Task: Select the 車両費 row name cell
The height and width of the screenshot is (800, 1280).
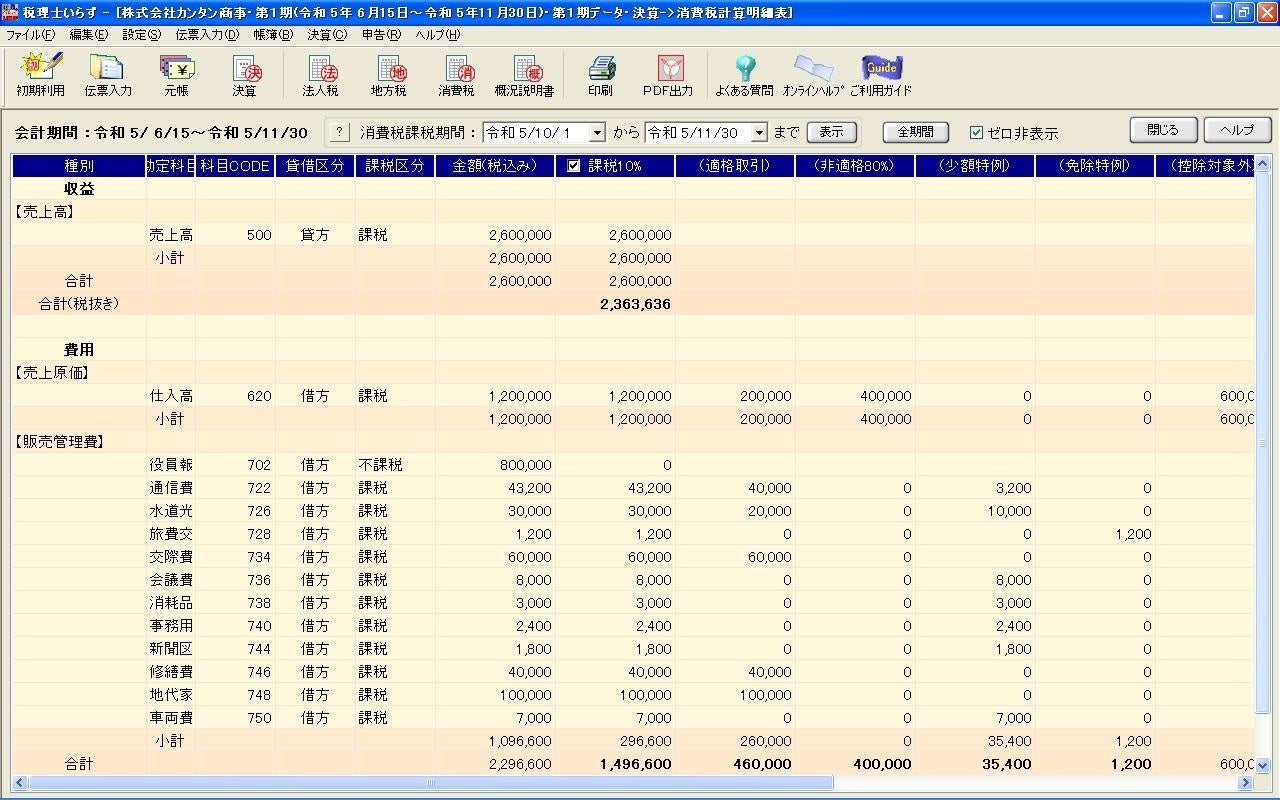Action: coord(171,718)
